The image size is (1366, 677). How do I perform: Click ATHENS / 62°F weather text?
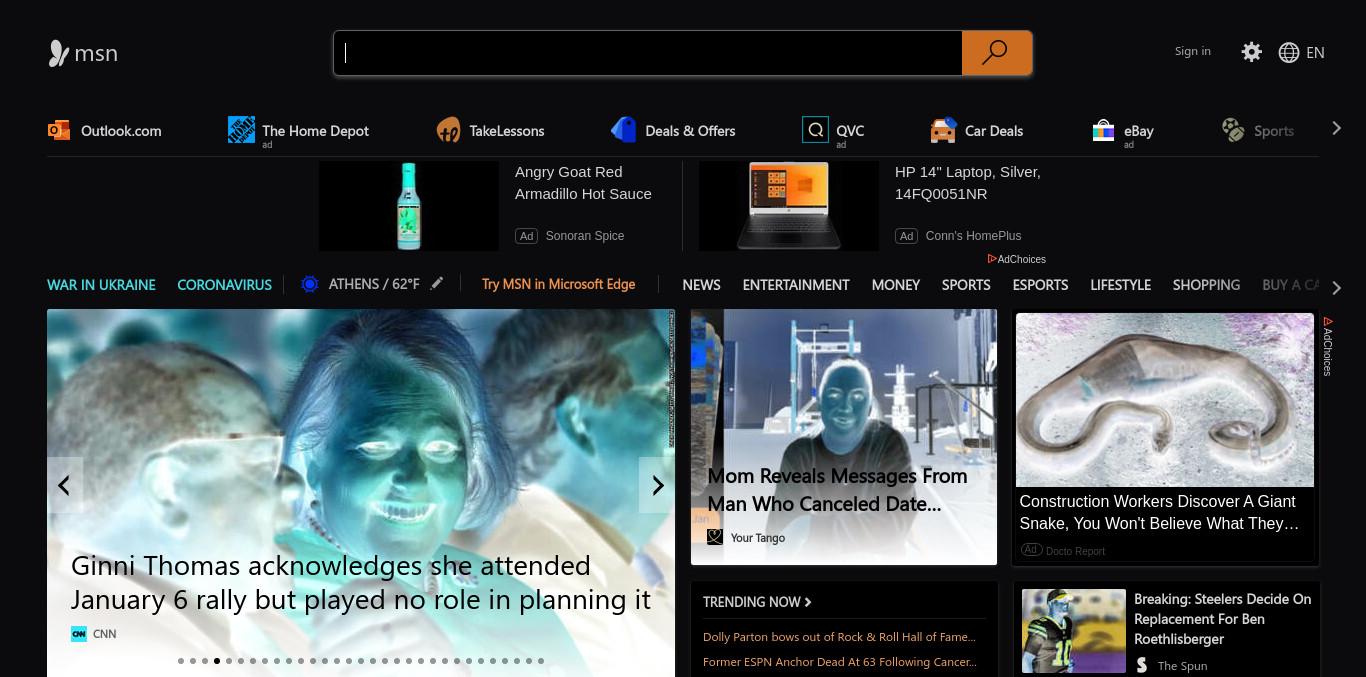click(x=374, y=284)
